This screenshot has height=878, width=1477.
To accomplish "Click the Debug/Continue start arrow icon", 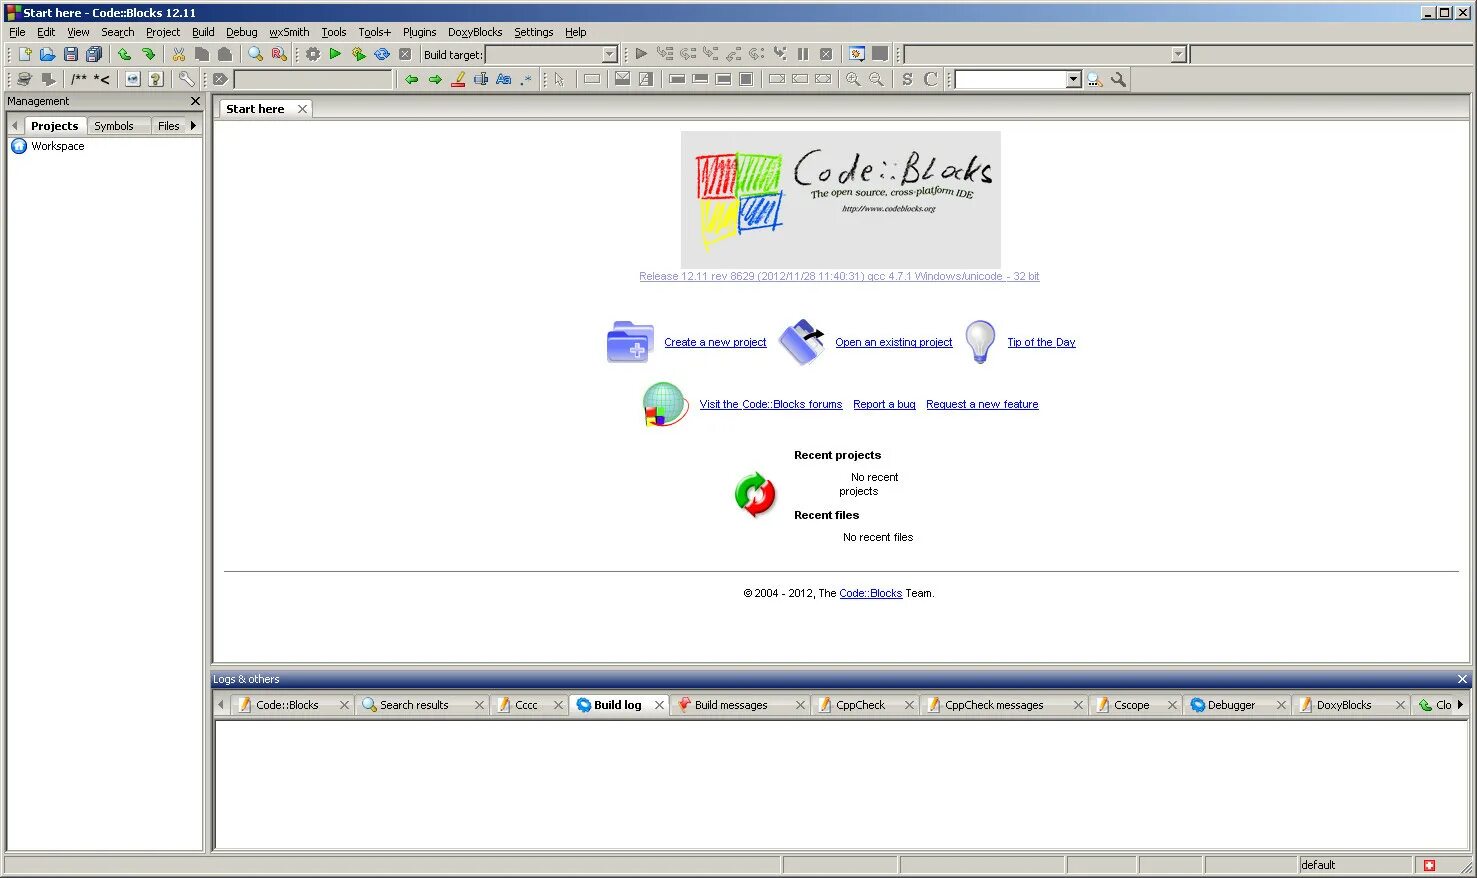I will 641,54.
